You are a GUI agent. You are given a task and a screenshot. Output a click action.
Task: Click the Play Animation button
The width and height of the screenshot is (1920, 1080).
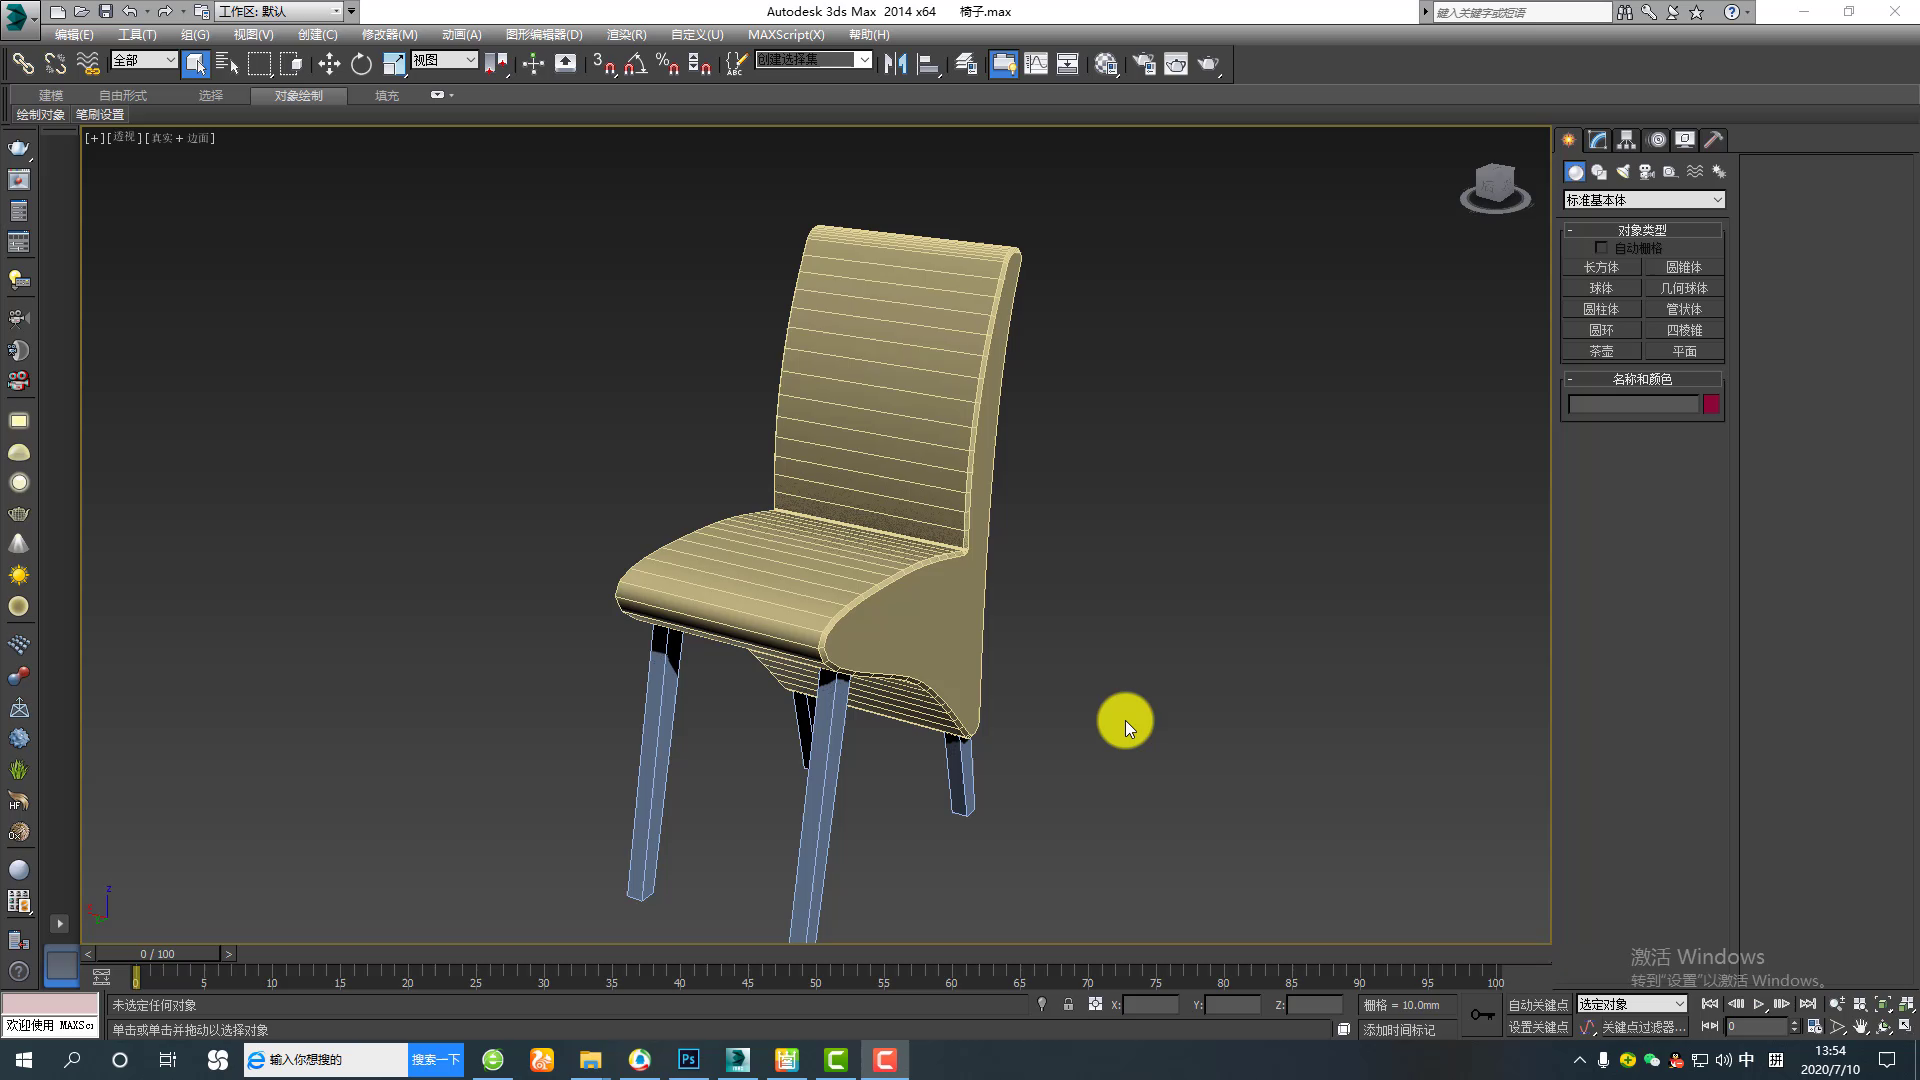1759,1004
